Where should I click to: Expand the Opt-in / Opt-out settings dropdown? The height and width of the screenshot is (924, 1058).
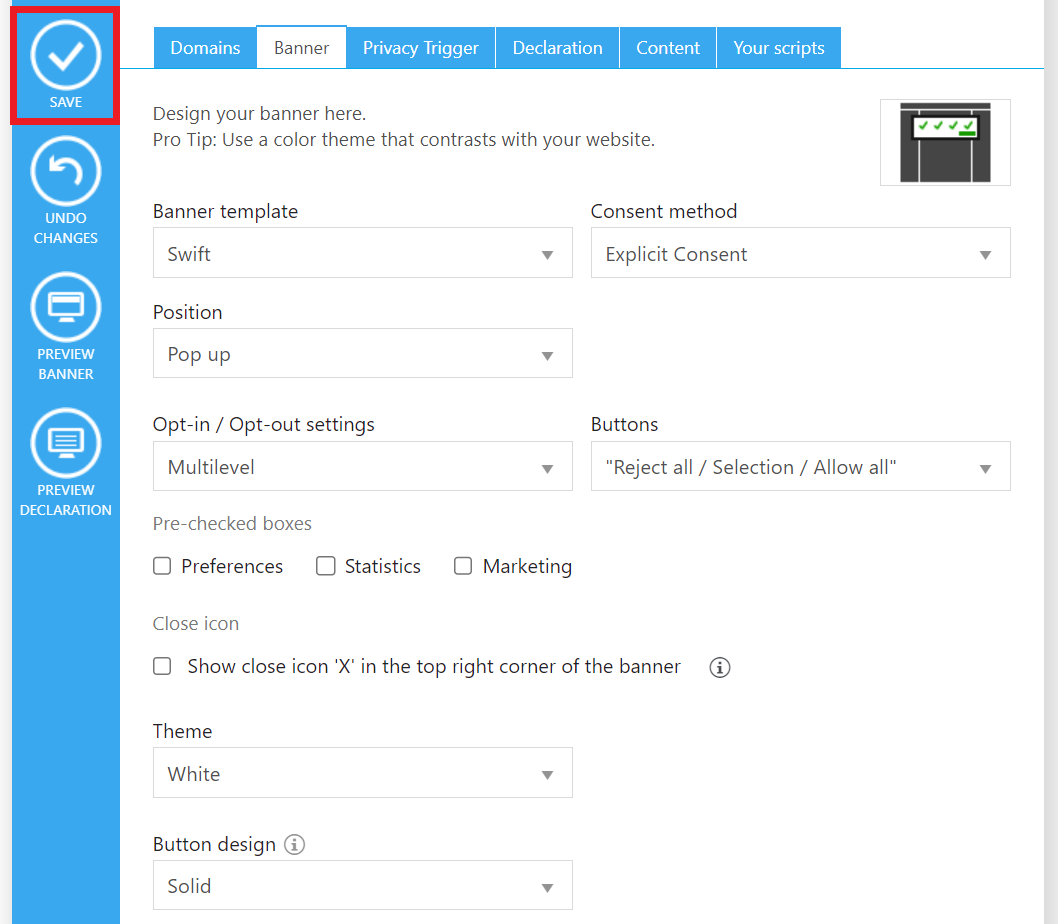362,467
